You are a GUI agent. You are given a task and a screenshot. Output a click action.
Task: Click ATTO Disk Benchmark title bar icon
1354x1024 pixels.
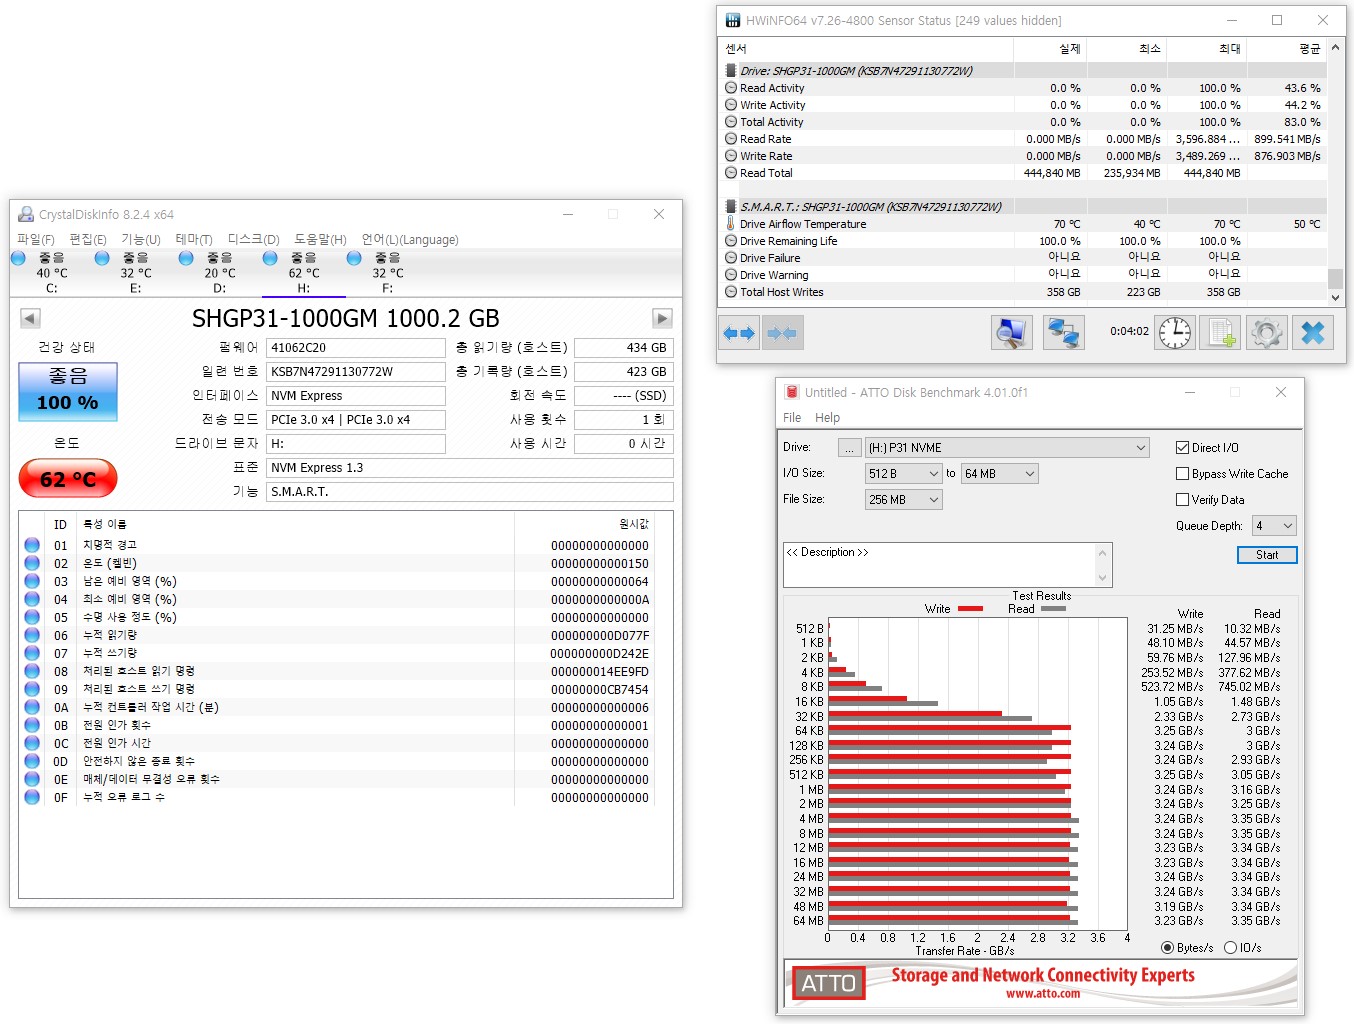click(792, 392)
